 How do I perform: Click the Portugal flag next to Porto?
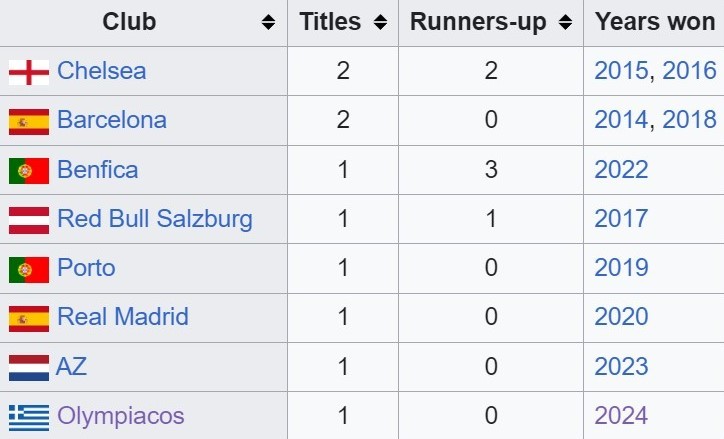pyautogui.click(x=29, y=269)
